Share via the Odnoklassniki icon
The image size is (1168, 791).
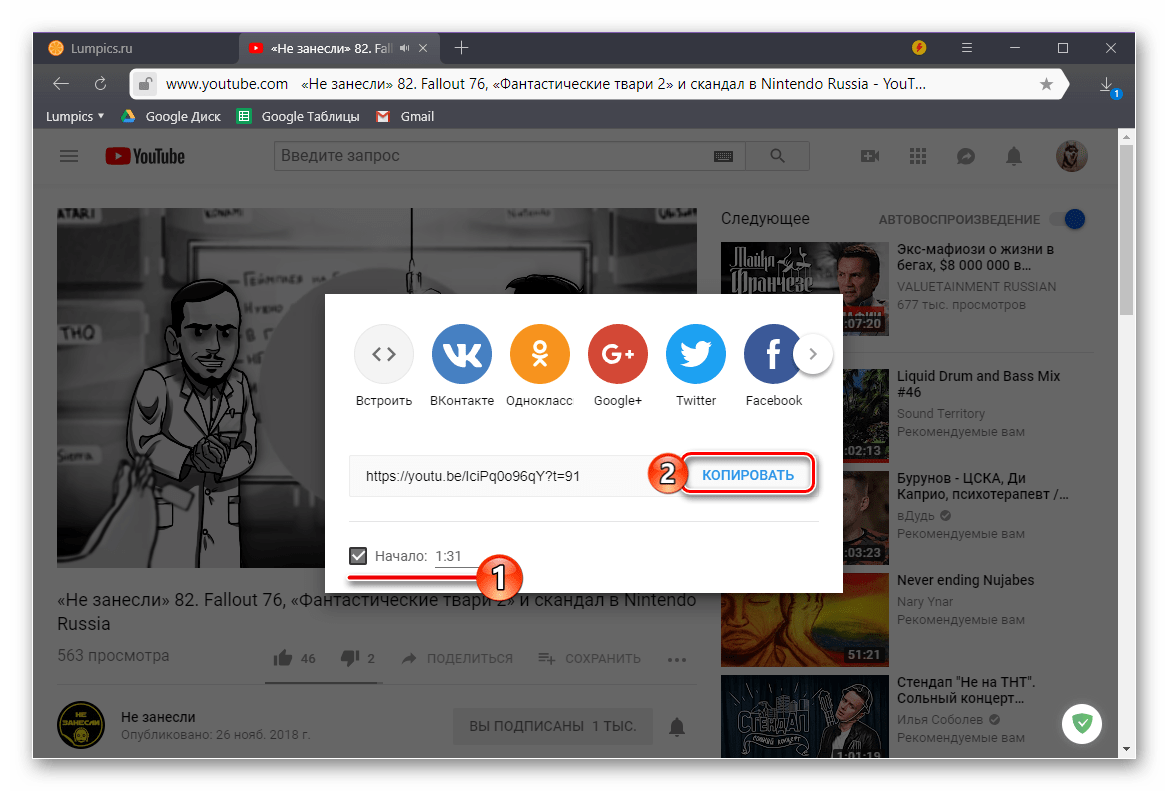(539, 354)
